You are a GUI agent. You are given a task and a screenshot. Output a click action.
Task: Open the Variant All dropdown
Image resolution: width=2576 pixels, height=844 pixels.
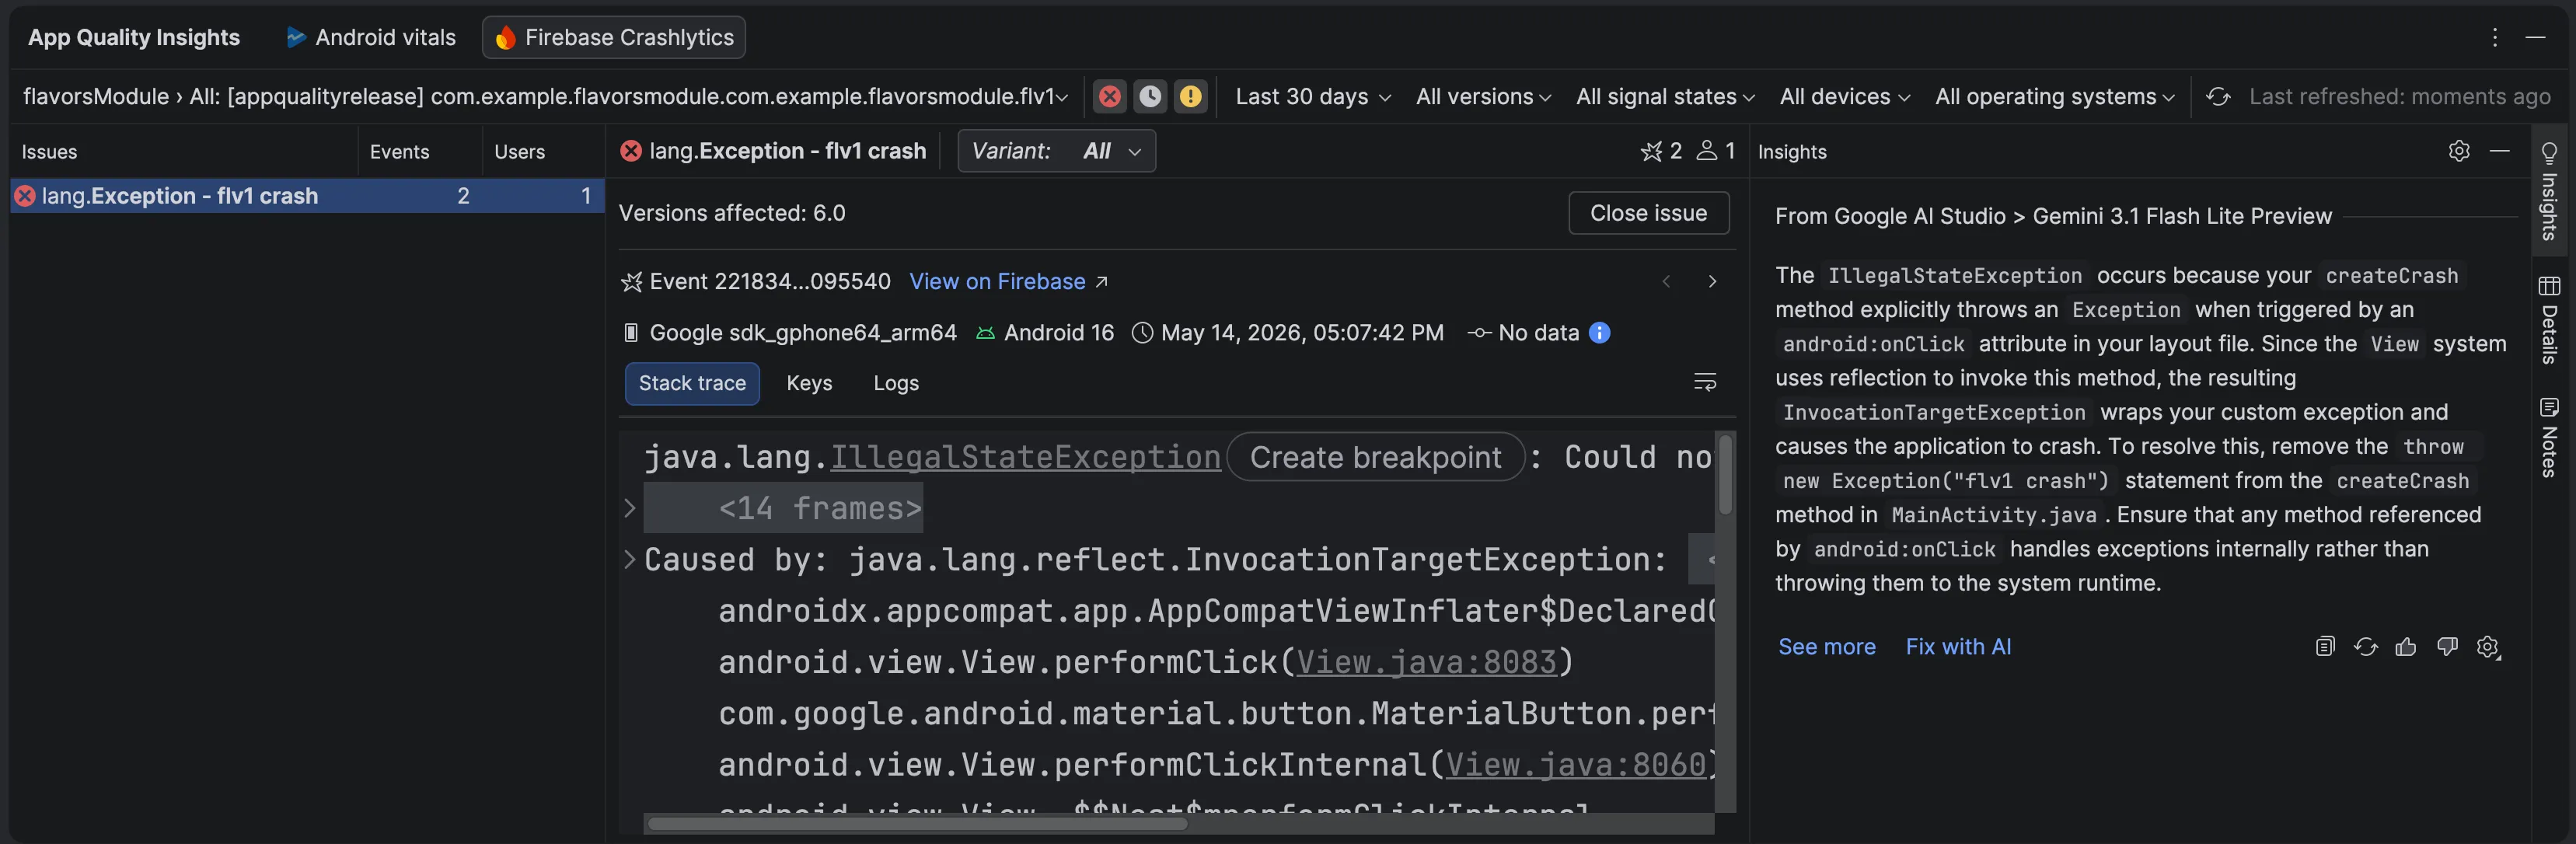coord(1057,151)
